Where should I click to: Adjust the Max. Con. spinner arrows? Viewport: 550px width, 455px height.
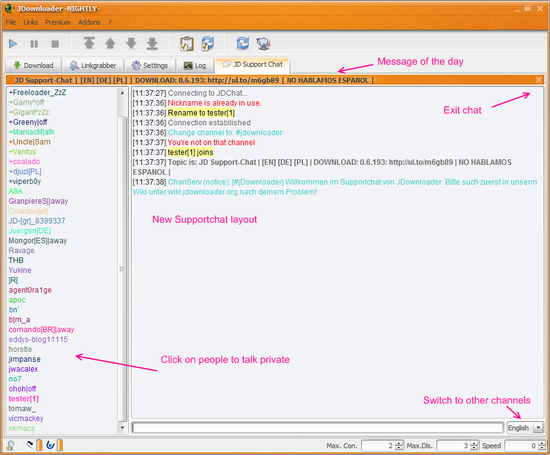(x=399, y=446)
